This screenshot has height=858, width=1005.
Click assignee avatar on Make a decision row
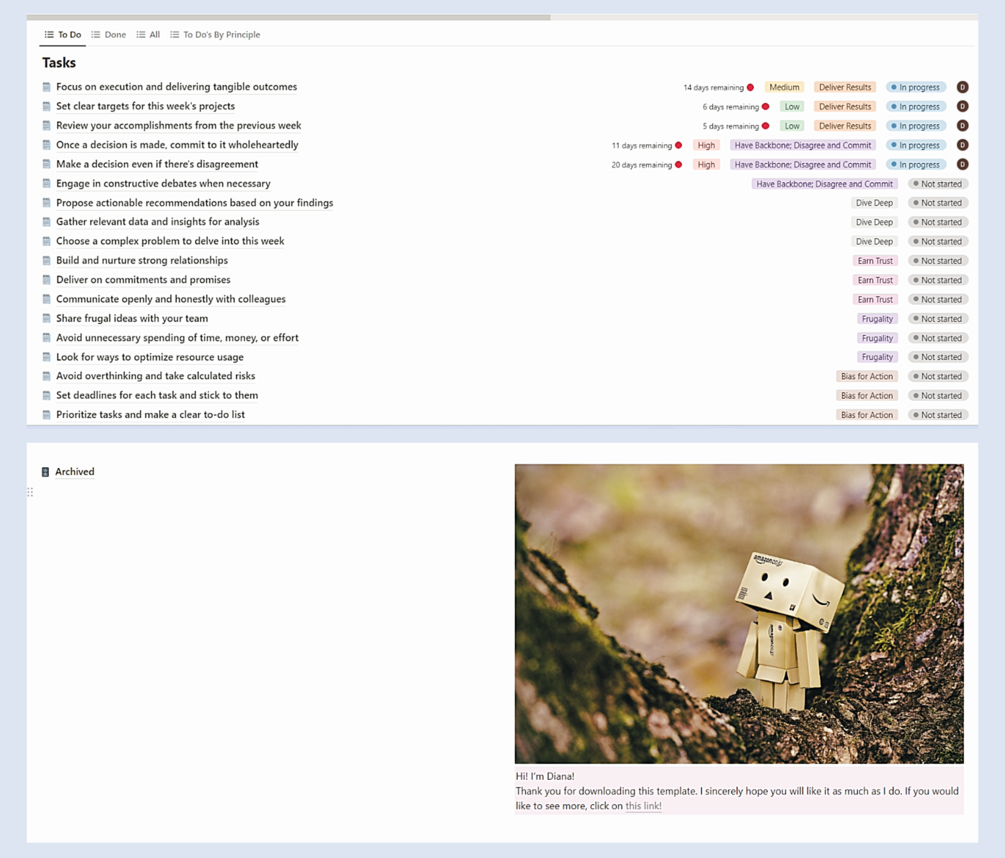coord(962,164)
